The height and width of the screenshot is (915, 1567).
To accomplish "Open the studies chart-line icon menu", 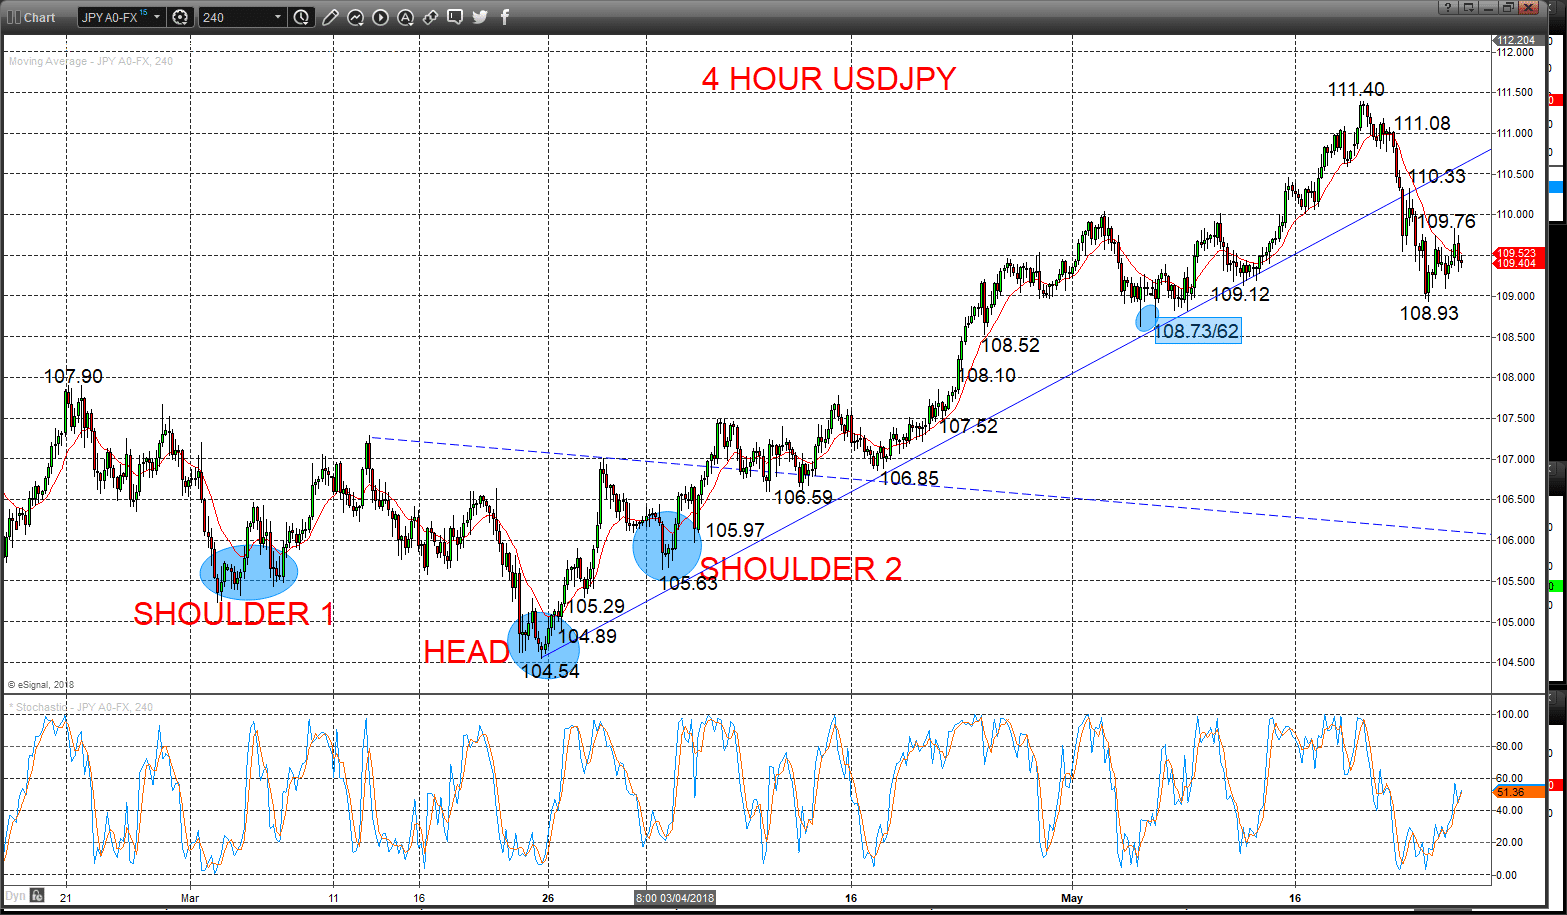I will 355,17.
